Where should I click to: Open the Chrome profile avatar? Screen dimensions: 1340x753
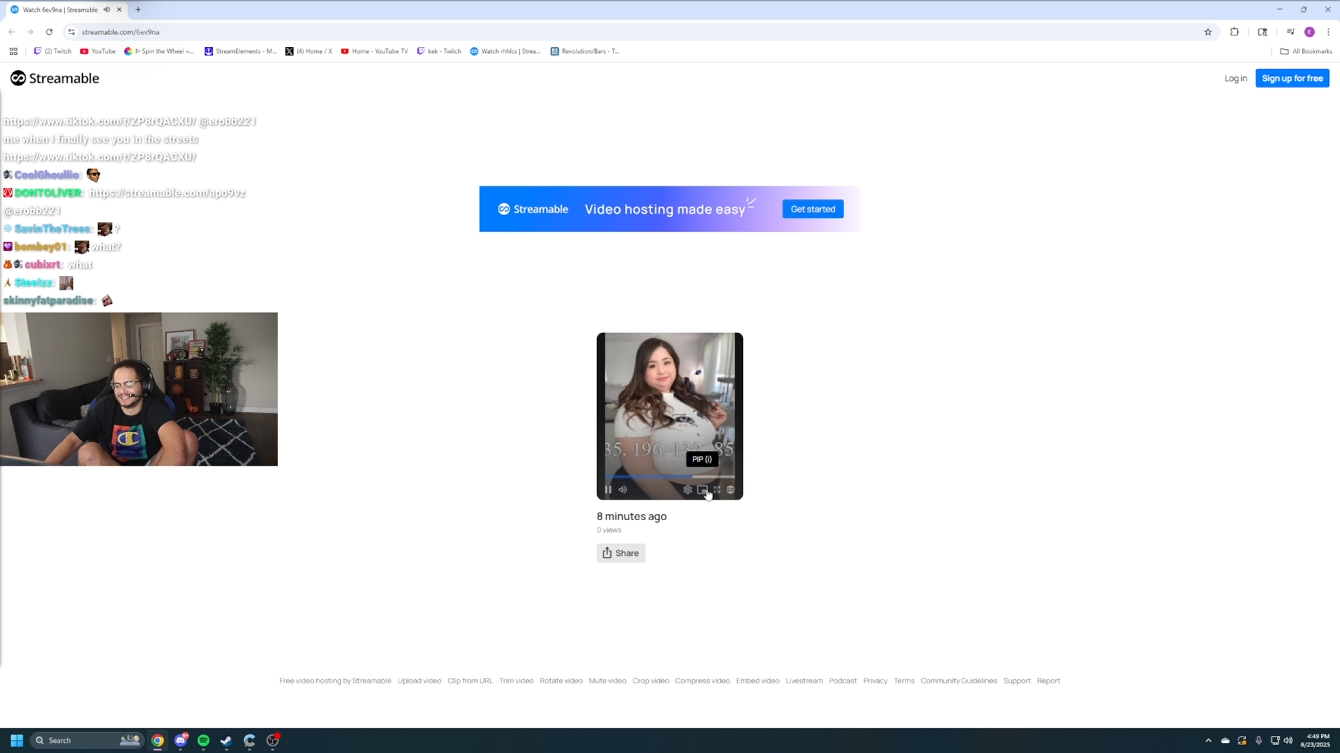(1309, 32)
